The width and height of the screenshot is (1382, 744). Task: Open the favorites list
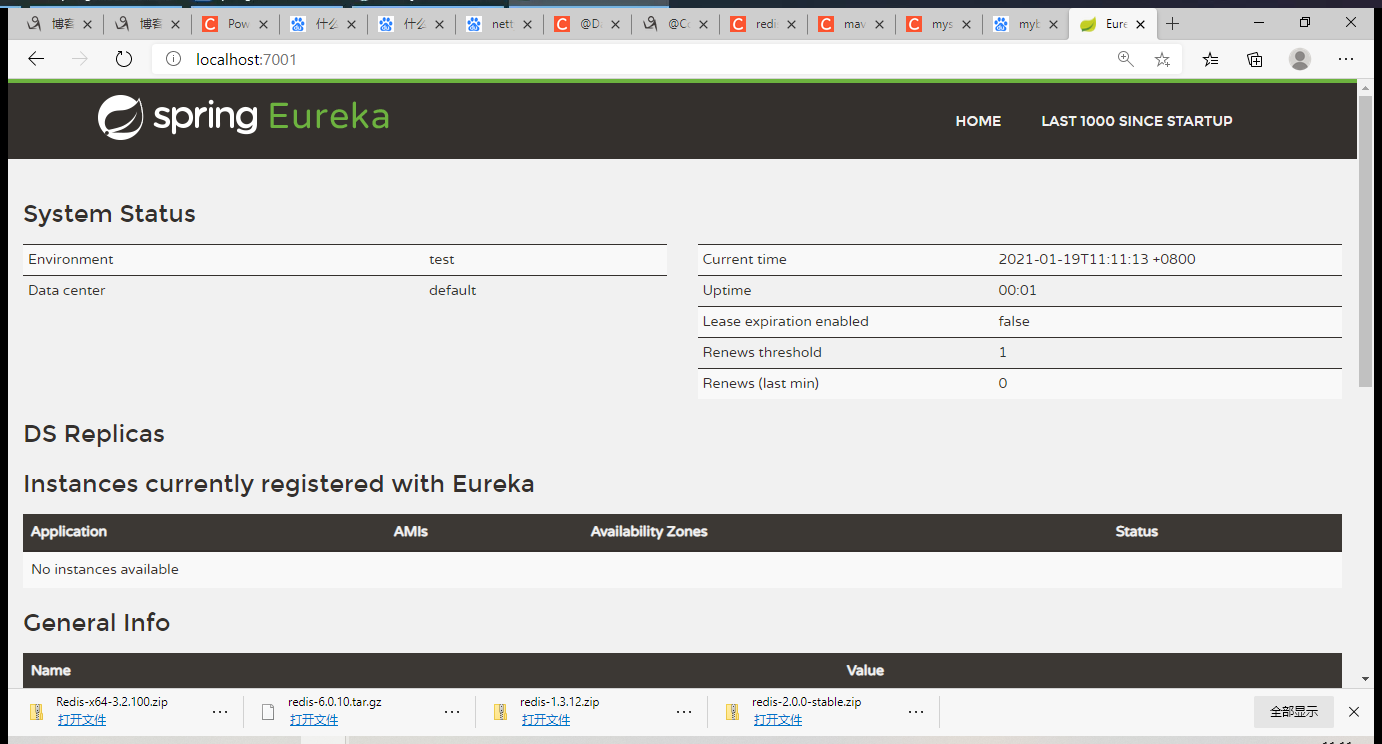coord(1211,60)
